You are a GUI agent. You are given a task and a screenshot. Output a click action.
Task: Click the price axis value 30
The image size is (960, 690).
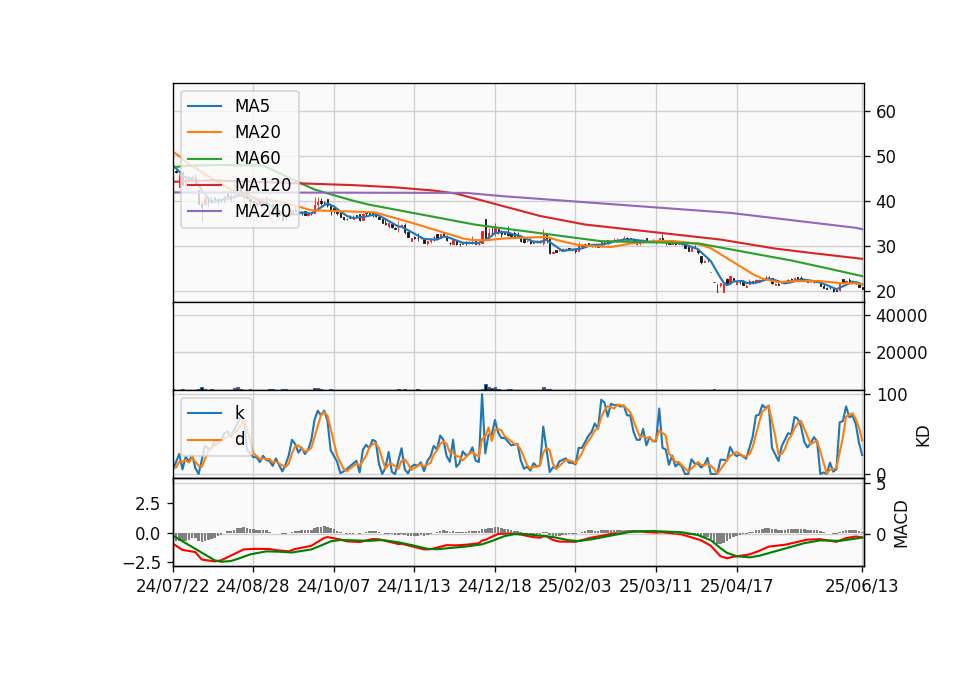pyautogui.click(x=885, y=247)
